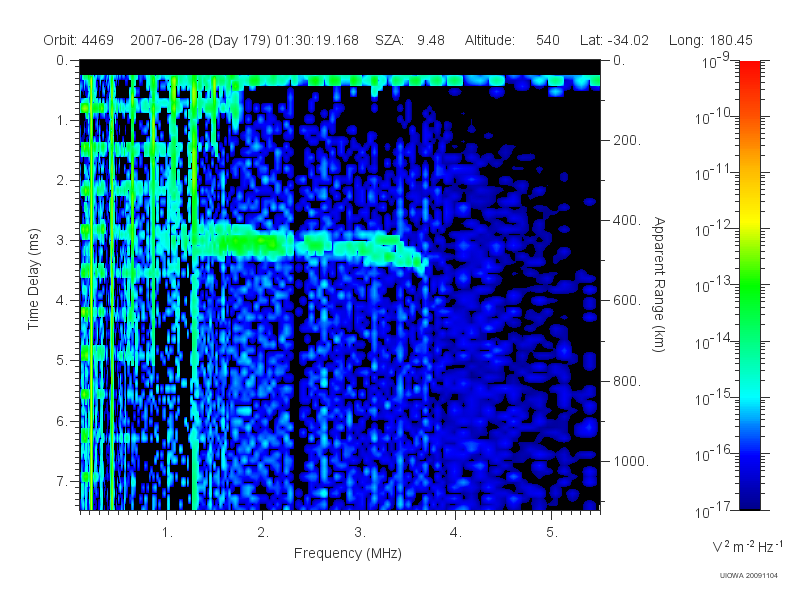Image resolution: width=800 pixels, height=600 pixels.
Task: Click the '3.' tick on Time Delay axis
Action: tap(62, 240)
